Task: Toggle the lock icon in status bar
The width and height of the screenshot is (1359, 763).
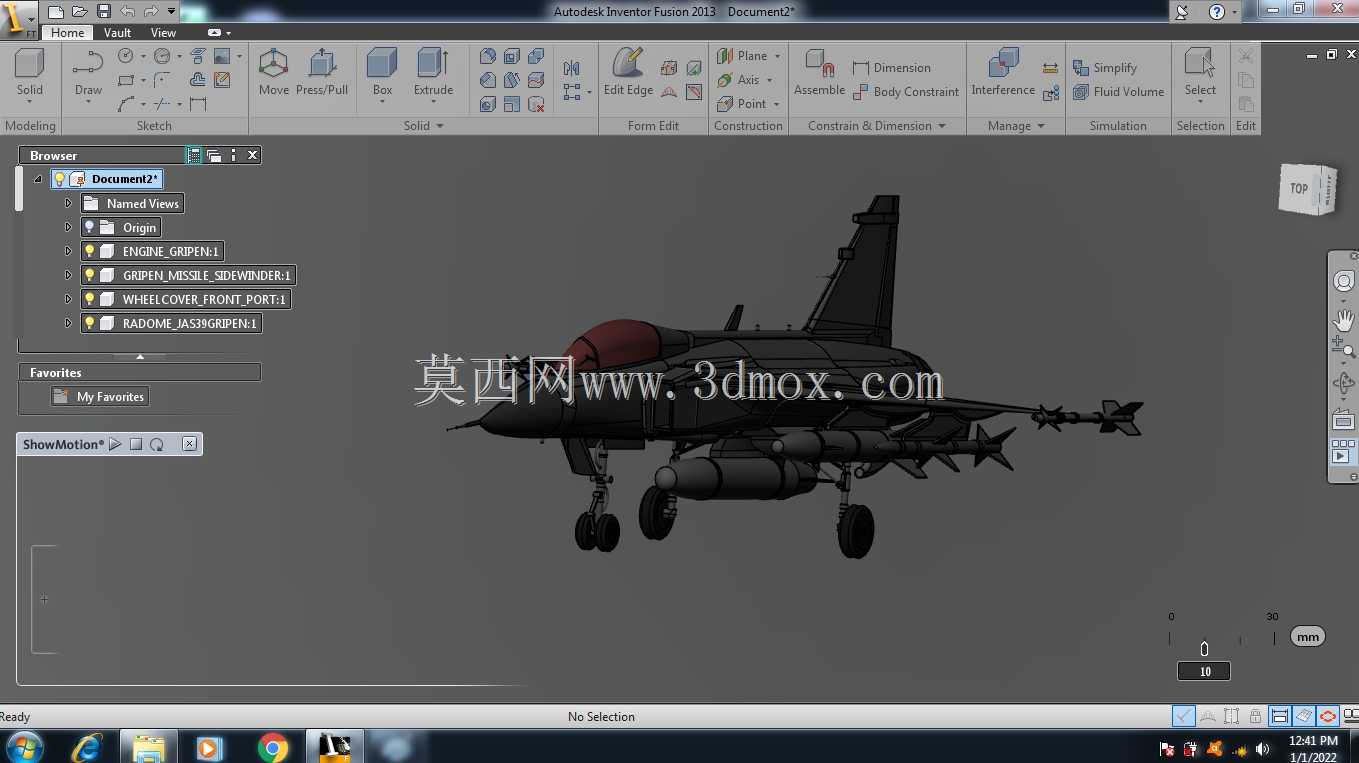Action: point(1255,716)
